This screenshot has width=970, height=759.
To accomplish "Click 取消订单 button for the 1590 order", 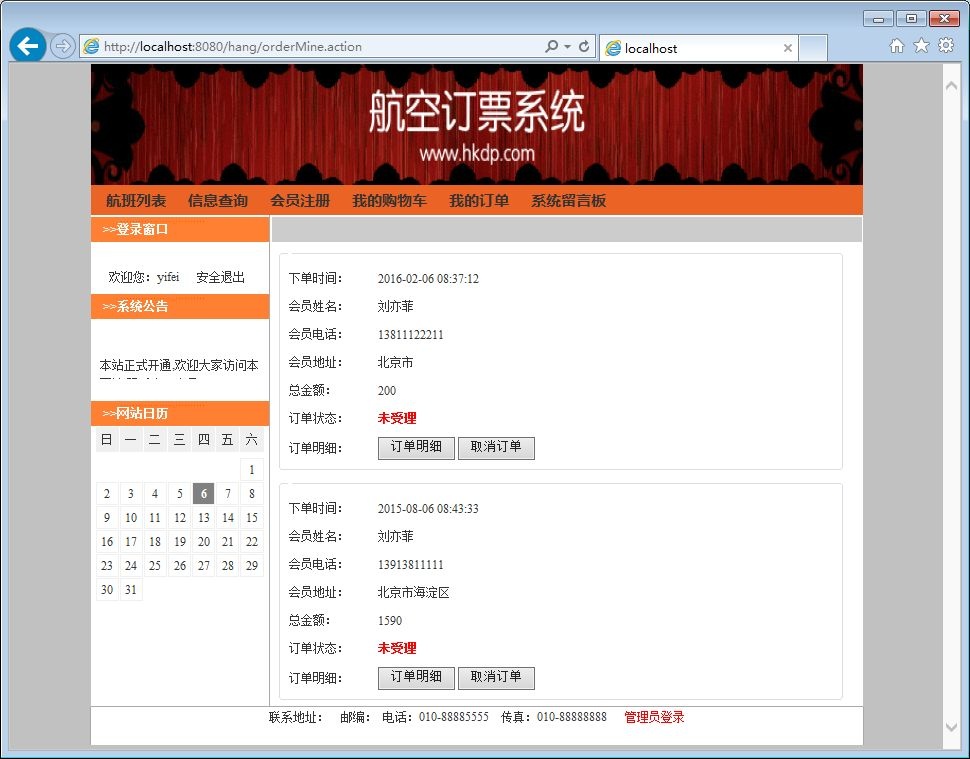I will [x=496, y=678].
